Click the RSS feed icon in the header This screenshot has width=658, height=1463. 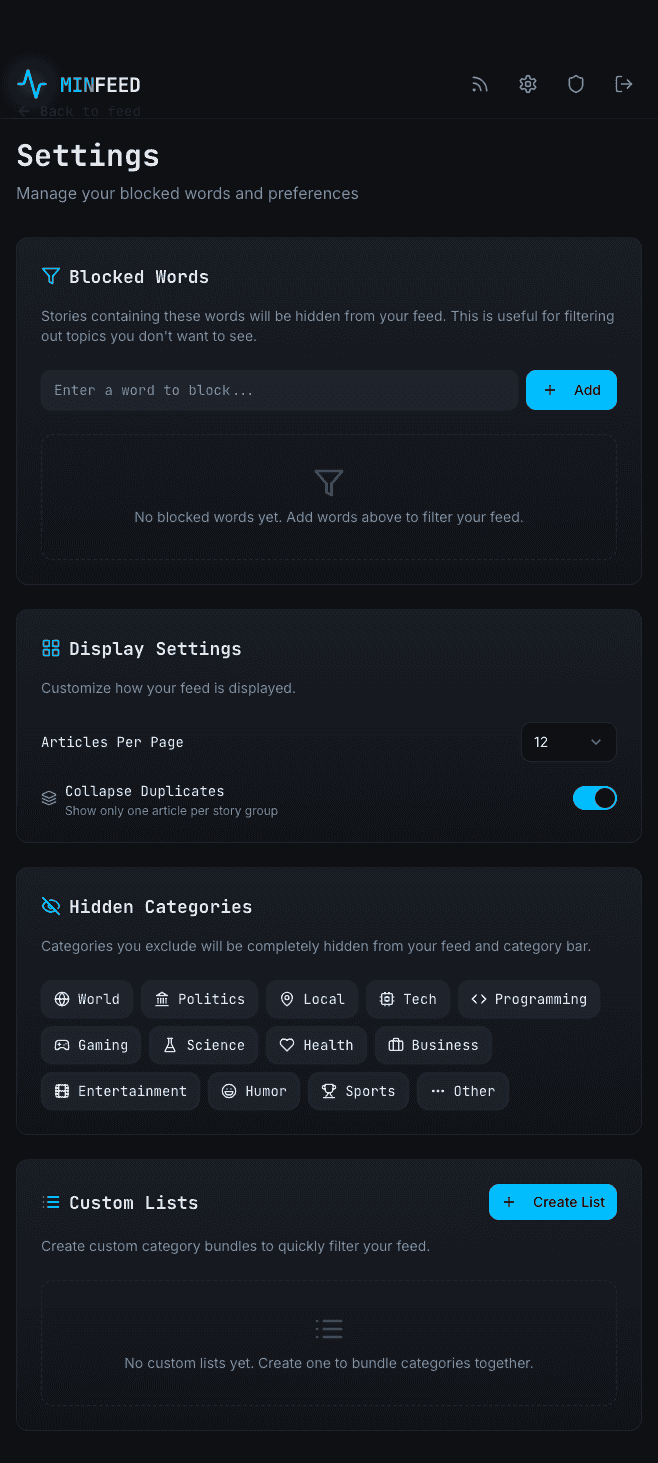tap(479, 84)
